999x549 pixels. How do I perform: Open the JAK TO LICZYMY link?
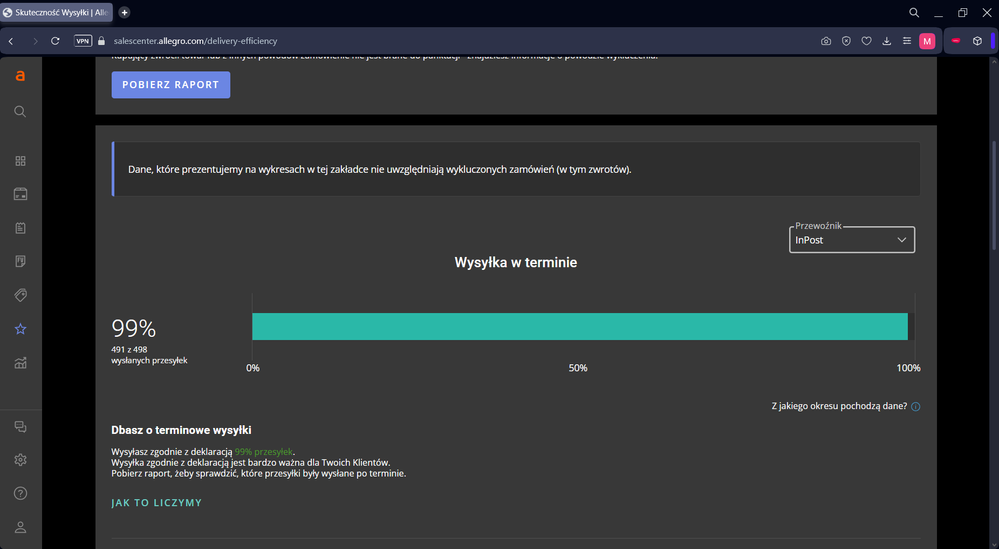point(156,503)
